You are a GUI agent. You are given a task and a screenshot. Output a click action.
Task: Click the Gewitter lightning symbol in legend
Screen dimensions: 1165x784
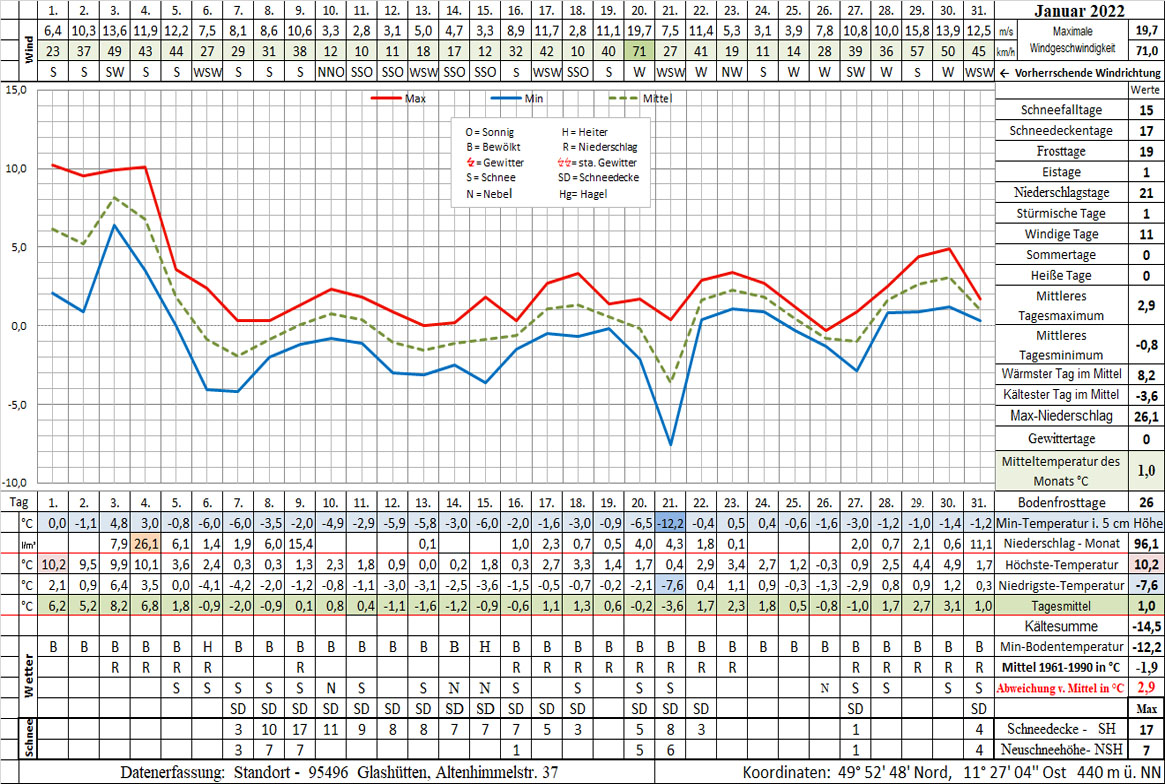(x=472, y=162)
